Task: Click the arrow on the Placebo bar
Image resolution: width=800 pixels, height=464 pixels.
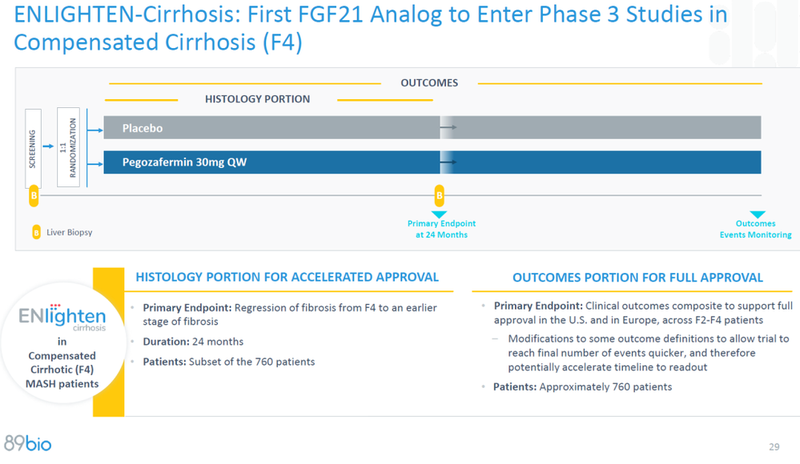Action: point(449,128)
